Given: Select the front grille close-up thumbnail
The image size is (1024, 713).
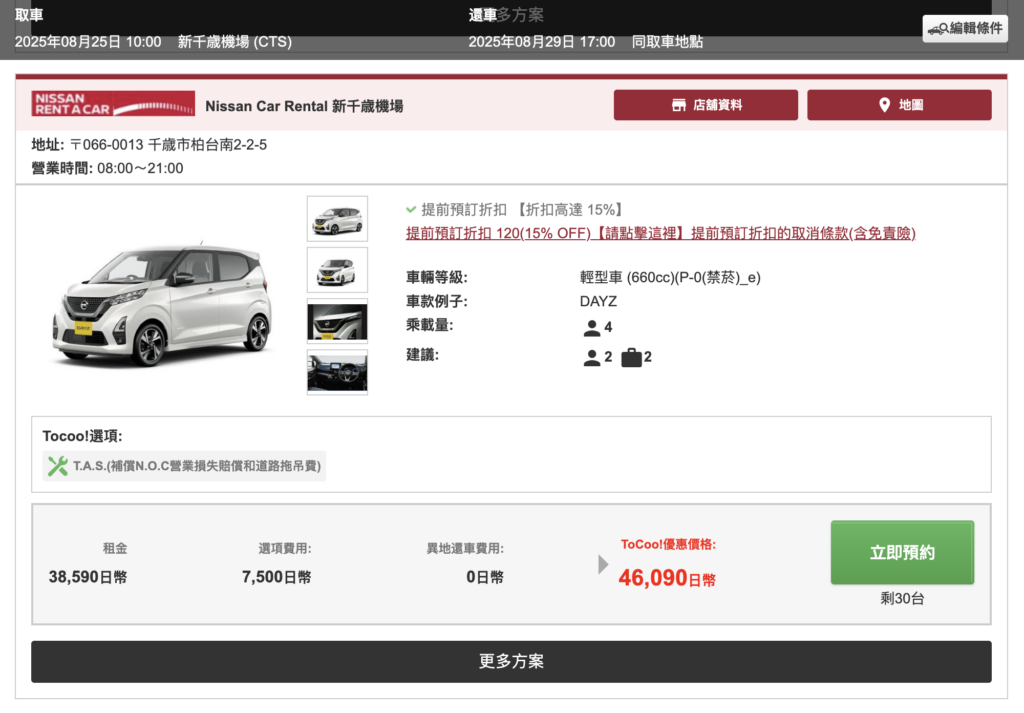Looking at the screenshot, I should point(337,321).
